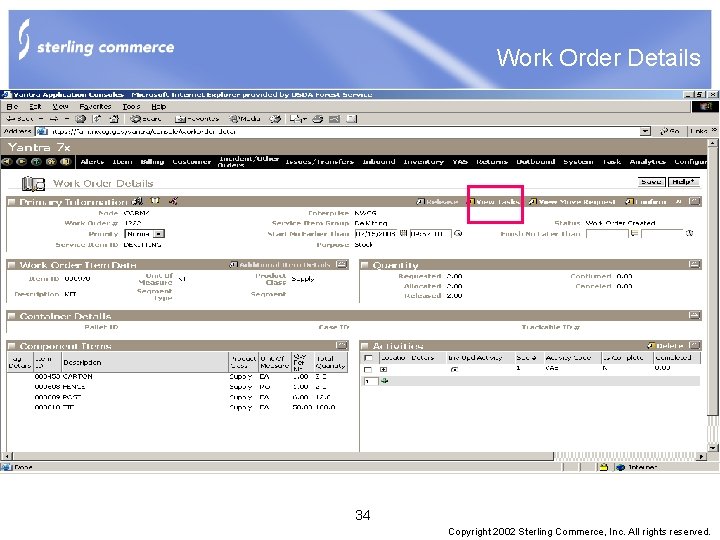Collapse Quantity panel corner icon
720x540 pixels.
coord(695,264)
